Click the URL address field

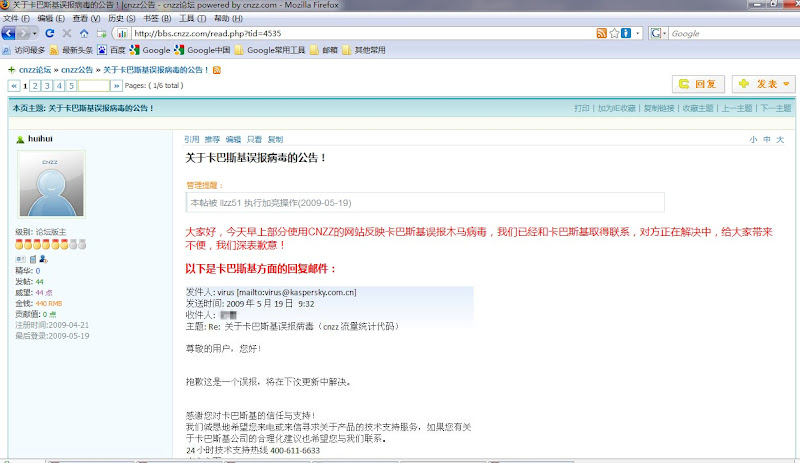[x=362, y=33]
